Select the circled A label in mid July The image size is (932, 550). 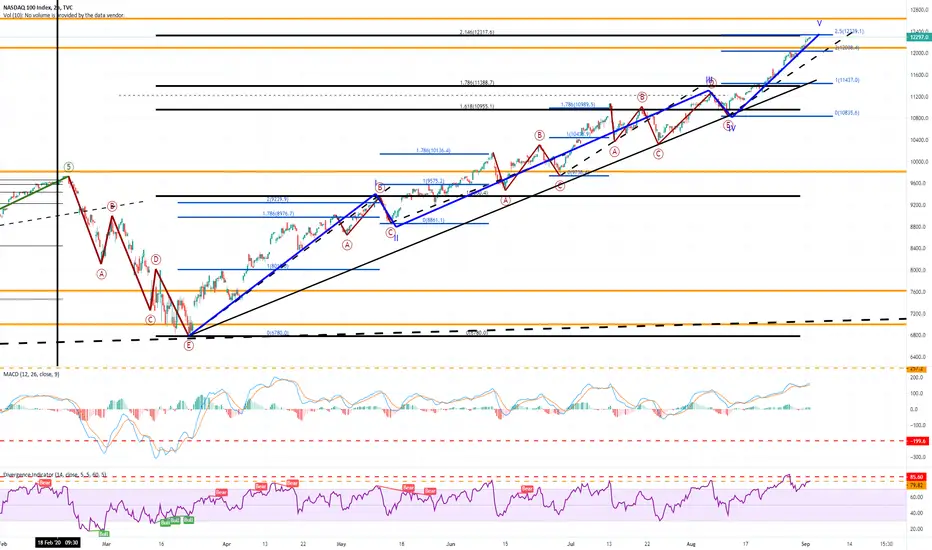tap(615, 152)
